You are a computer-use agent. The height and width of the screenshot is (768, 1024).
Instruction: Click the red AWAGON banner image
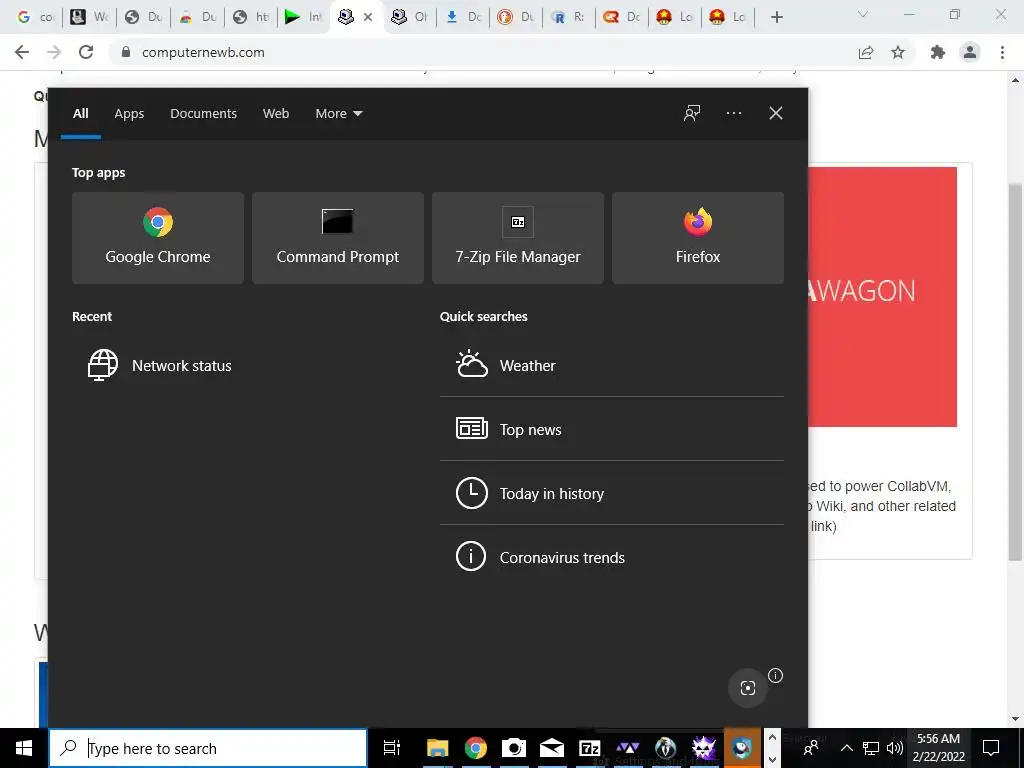pos(882,297)
